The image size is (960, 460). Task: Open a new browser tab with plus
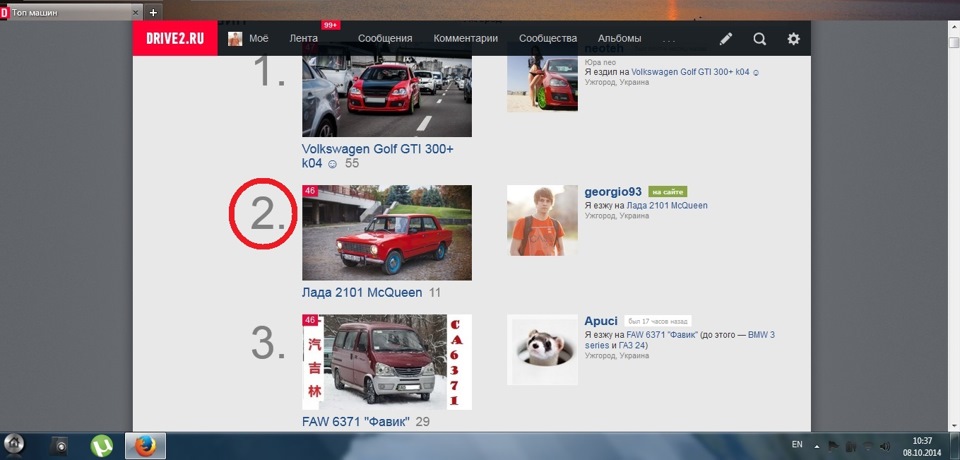(x=153, y=12)
